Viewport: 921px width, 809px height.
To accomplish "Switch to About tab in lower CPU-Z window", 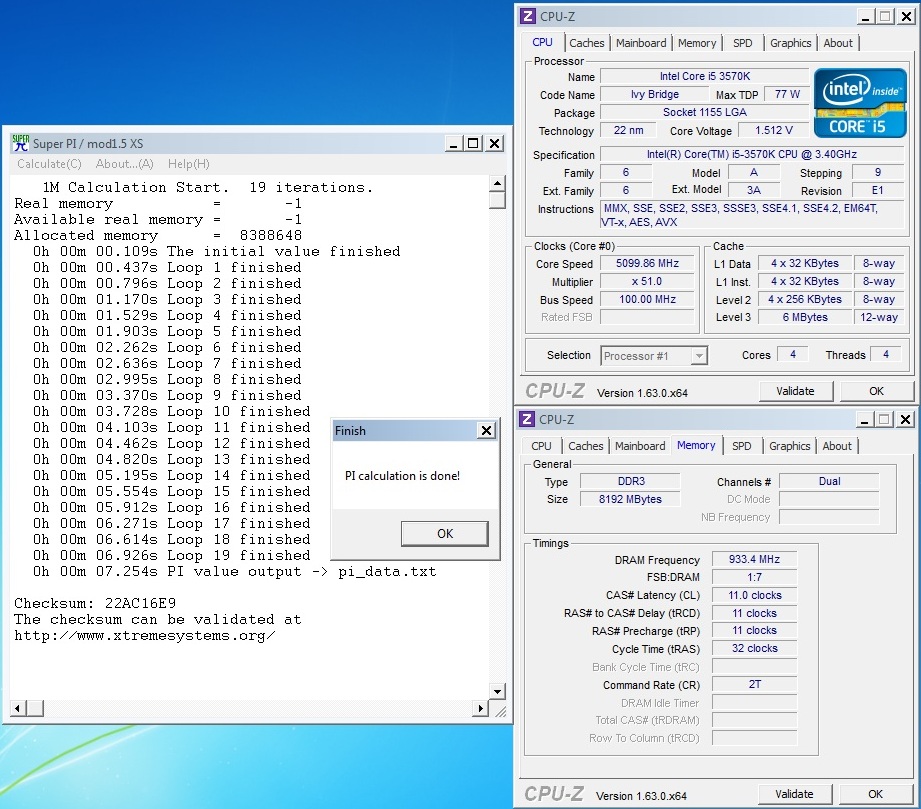I will pos(836,446).
